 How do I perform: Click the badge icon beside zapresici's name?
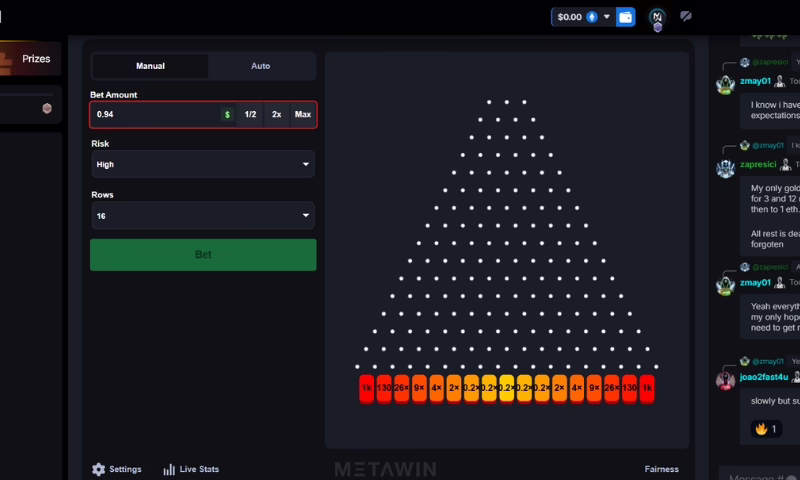(785, 164)
